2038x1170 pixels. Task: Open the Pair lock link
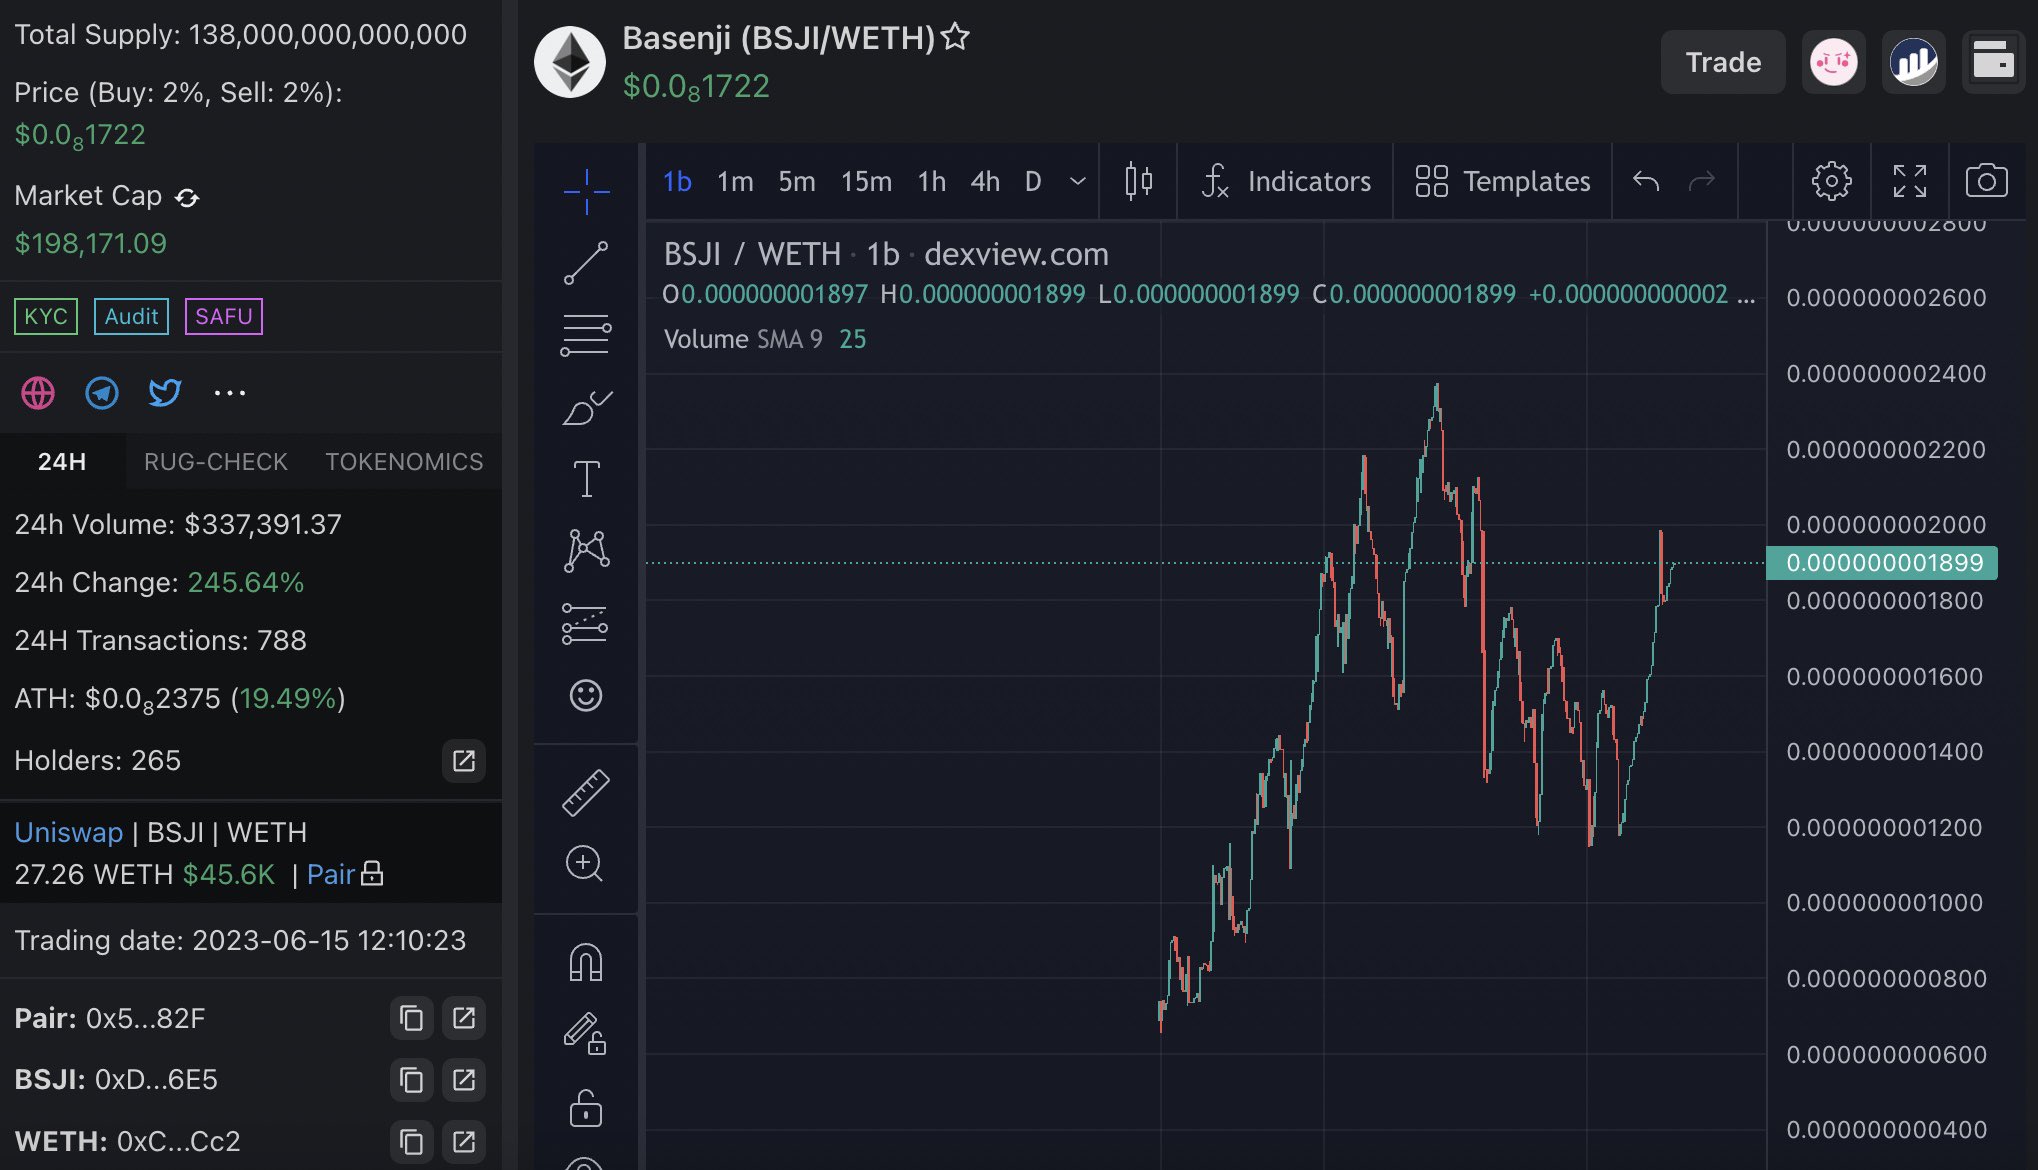coord(345,874)
